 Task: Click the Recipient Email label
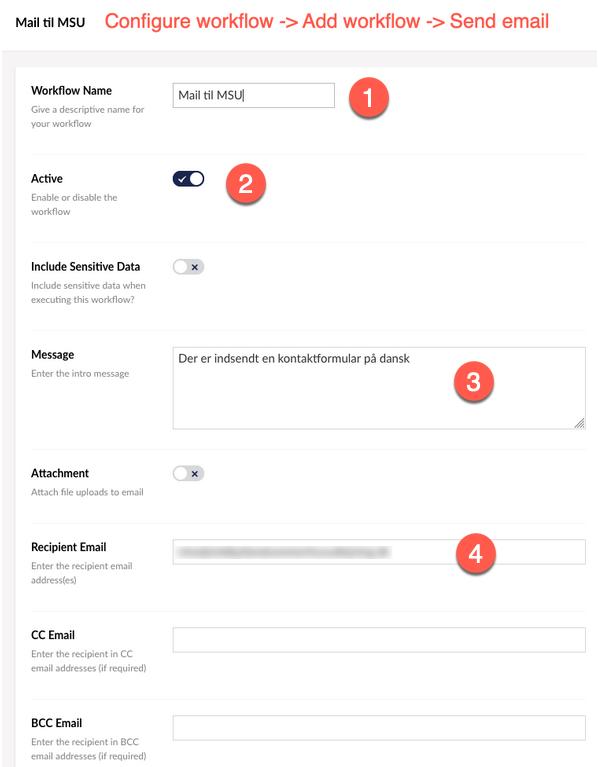coord(68,547)
